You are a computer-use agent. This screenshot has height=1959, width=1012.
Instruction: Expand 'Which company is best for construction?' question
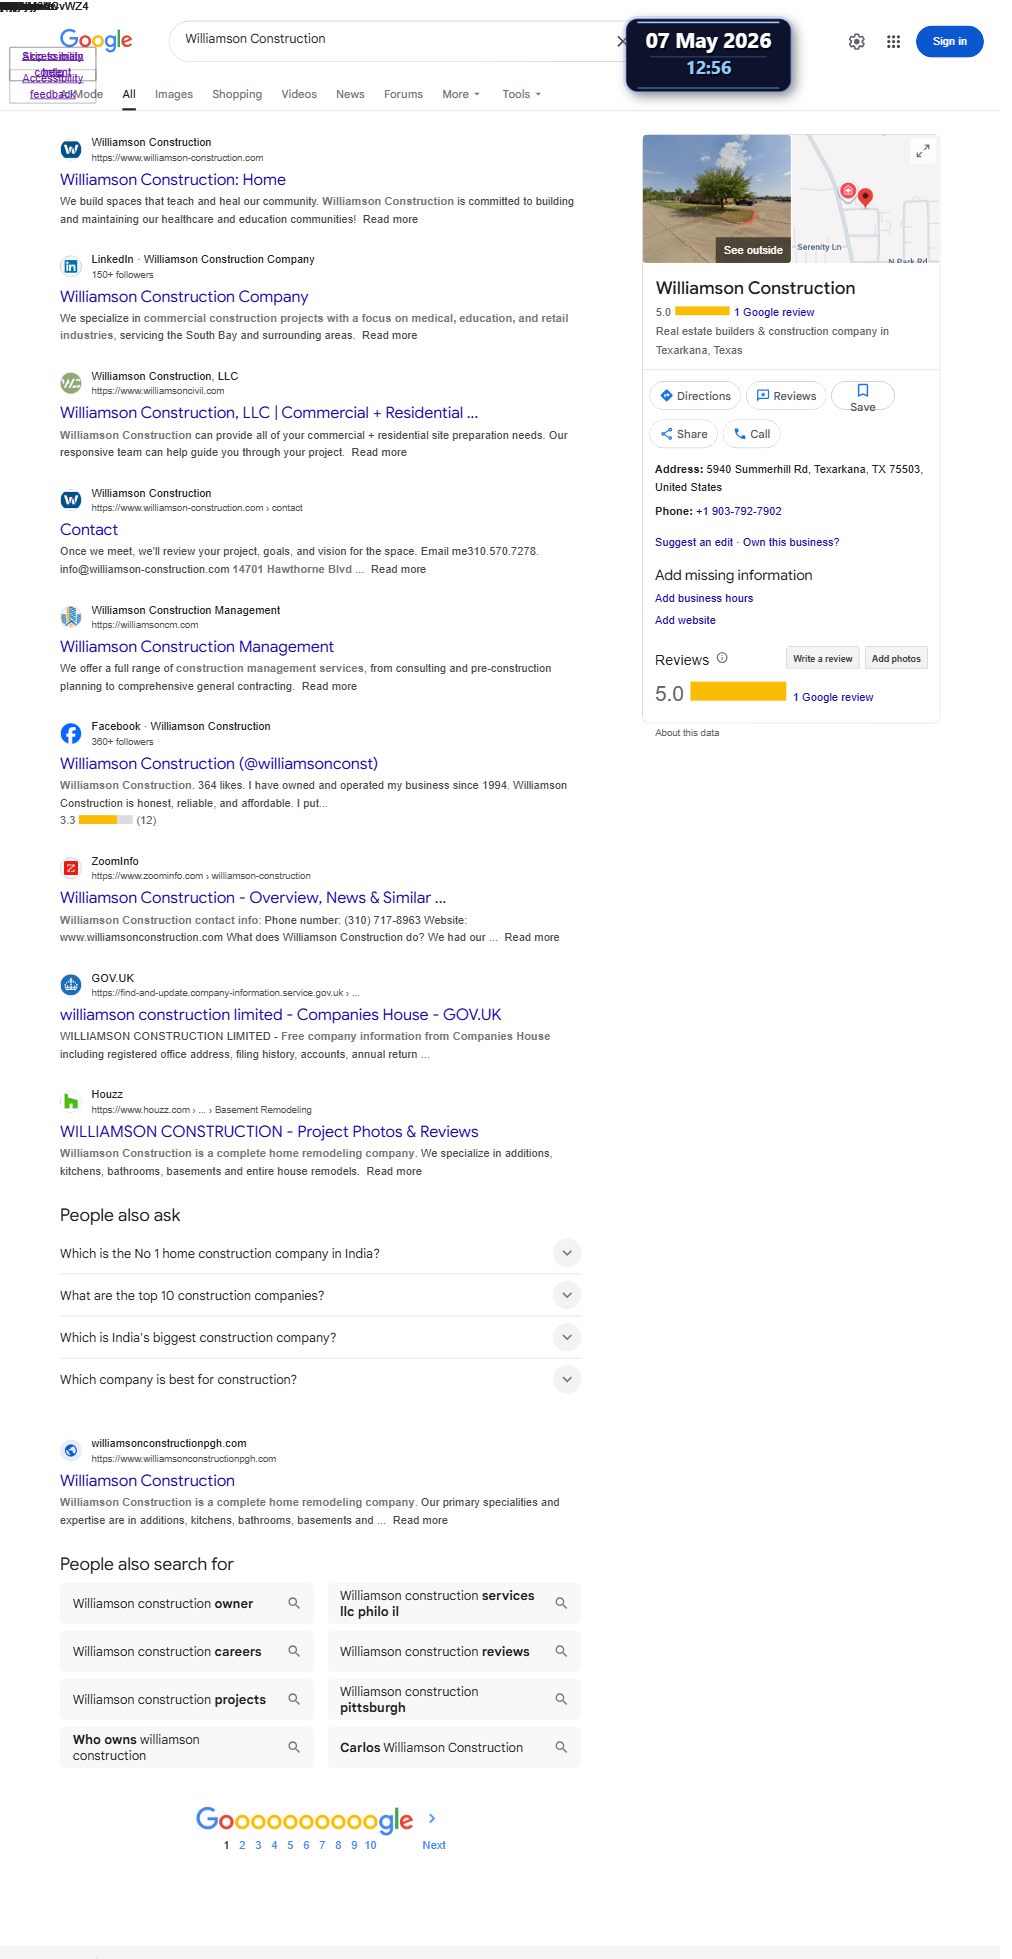pos(320,1379)
